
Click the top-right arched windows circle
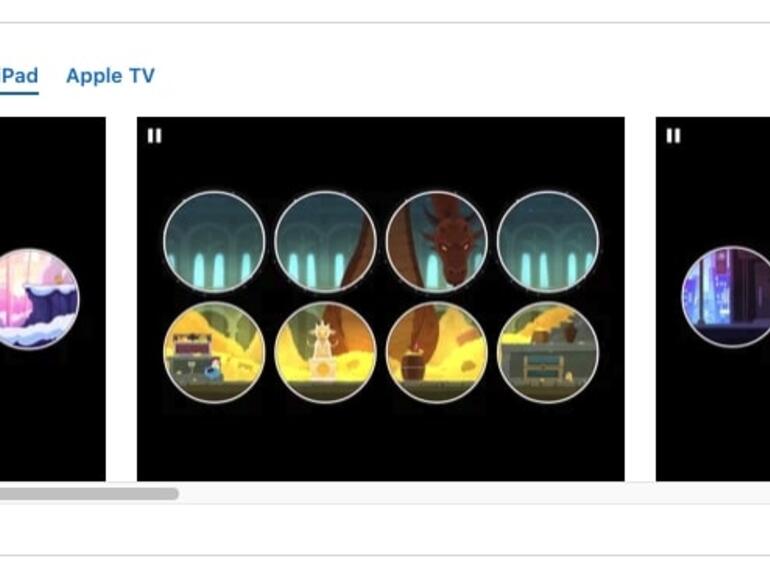(x=548, y=242)
